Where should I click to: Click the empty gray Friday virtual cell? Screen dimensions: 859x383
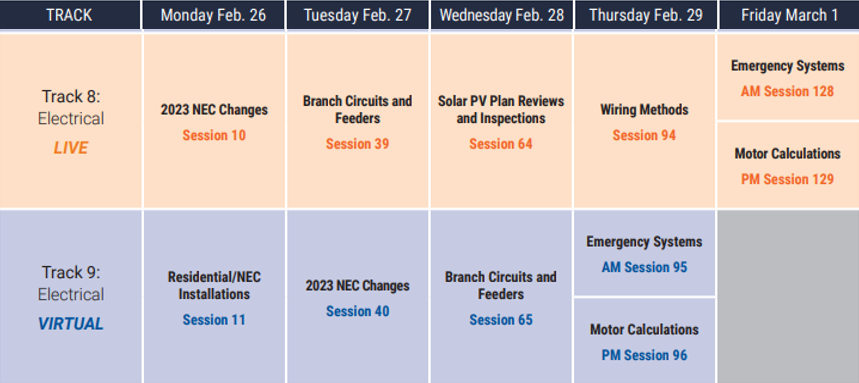(x=788, y=297)
